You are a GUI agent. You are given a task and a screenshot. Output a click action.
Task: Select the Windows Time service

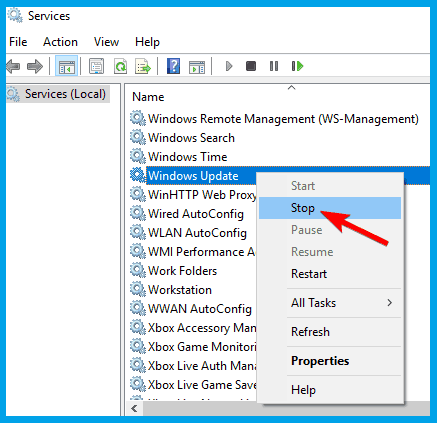coord(188,157)
